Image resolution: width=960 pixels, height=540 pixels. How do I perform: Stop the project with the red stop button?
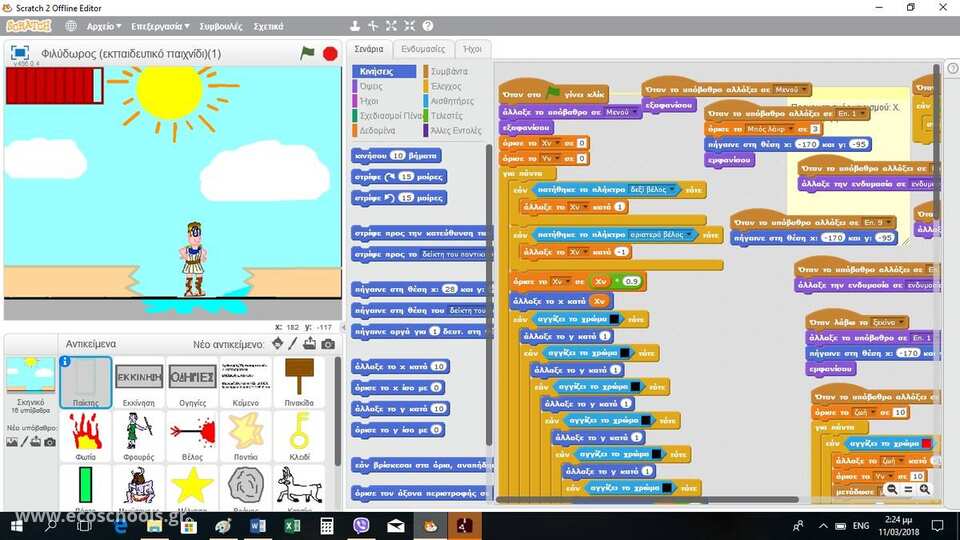(x=330, y=54)
